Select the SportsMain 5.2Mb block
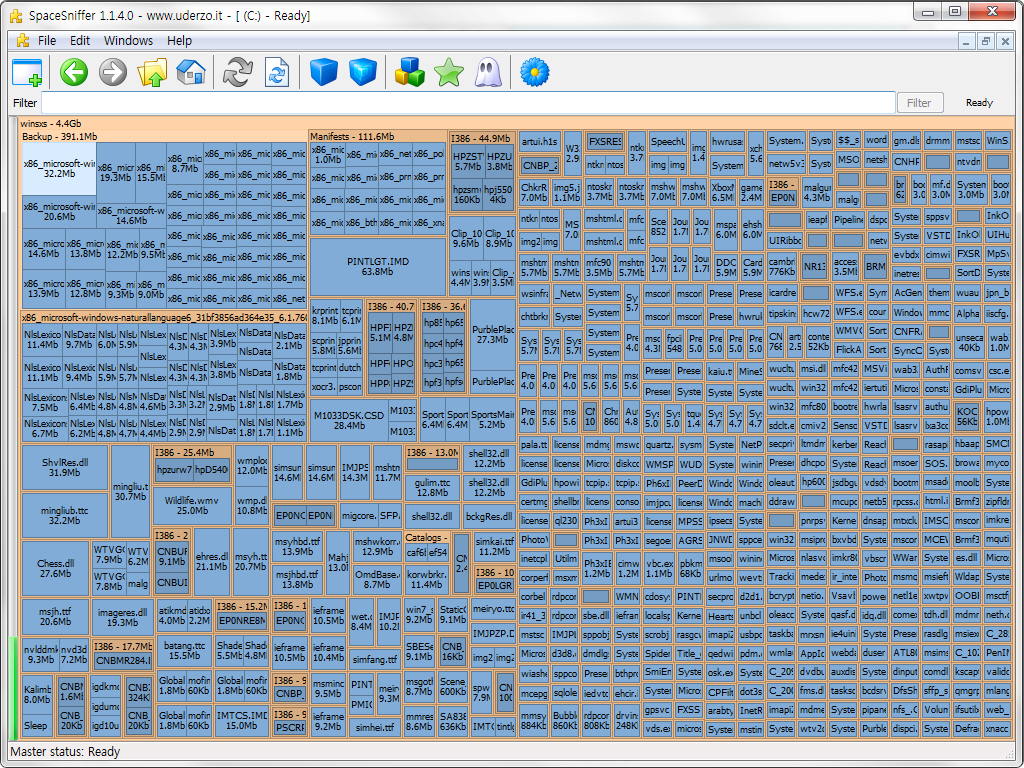 [x=492, y=419]
